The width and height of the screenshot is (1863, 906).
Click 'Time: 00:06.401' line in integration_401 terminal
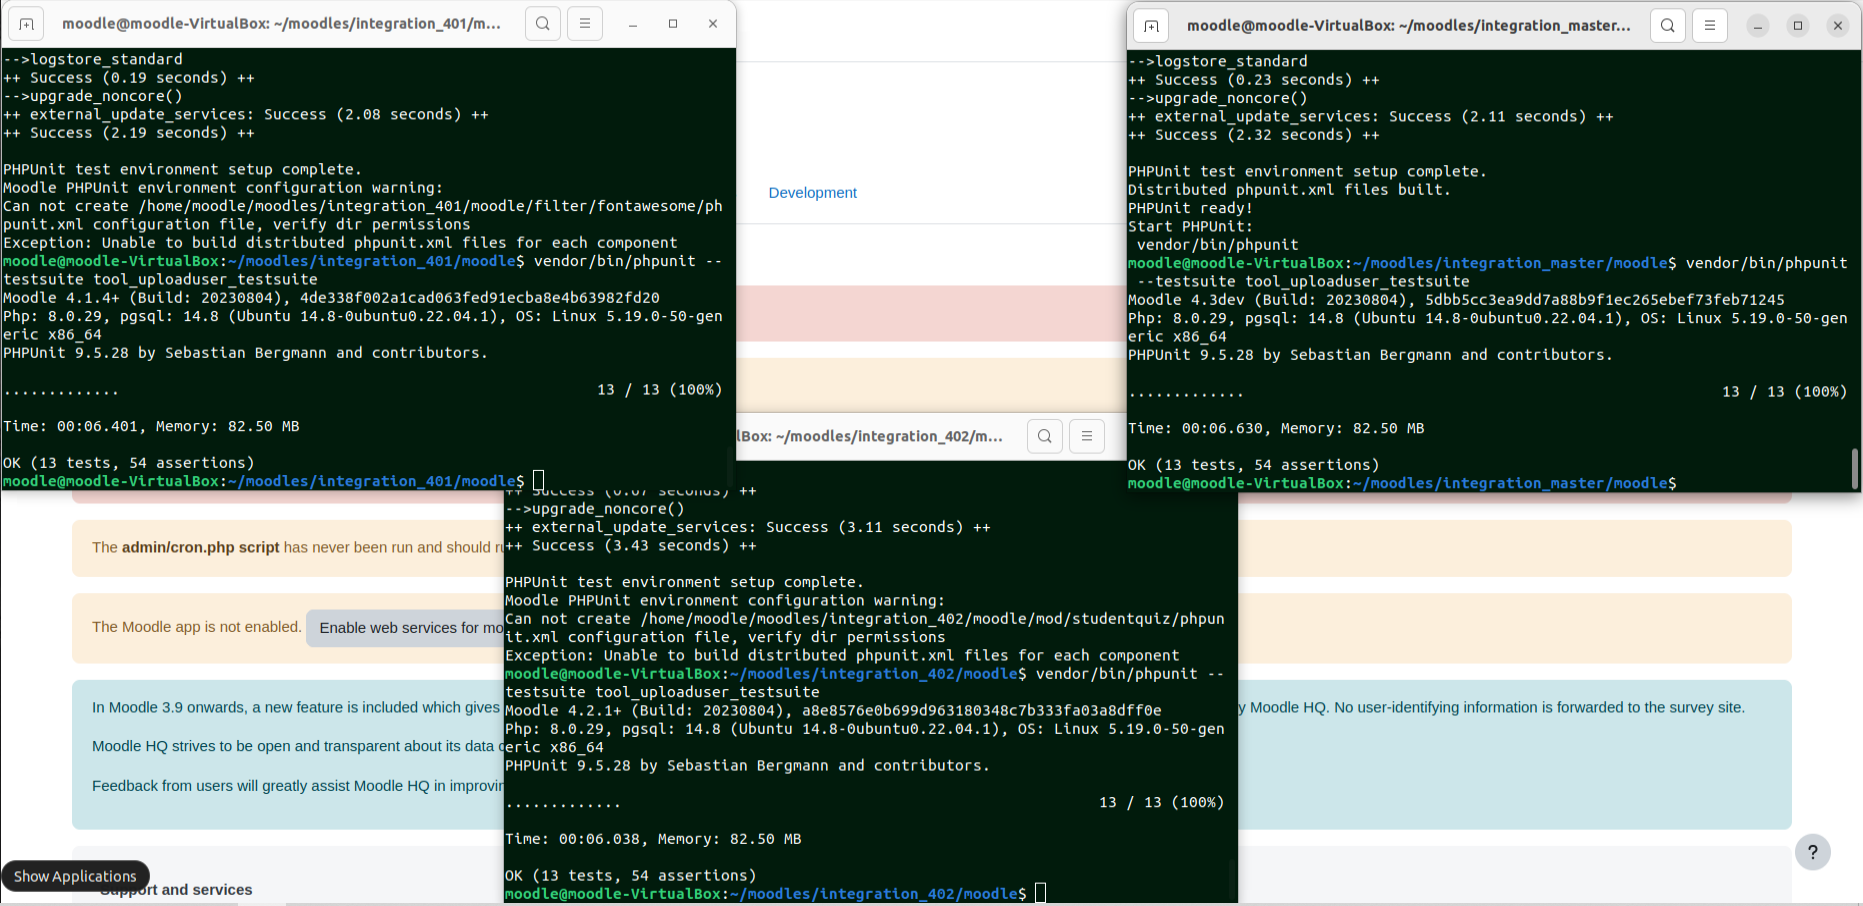coord(151,426)
